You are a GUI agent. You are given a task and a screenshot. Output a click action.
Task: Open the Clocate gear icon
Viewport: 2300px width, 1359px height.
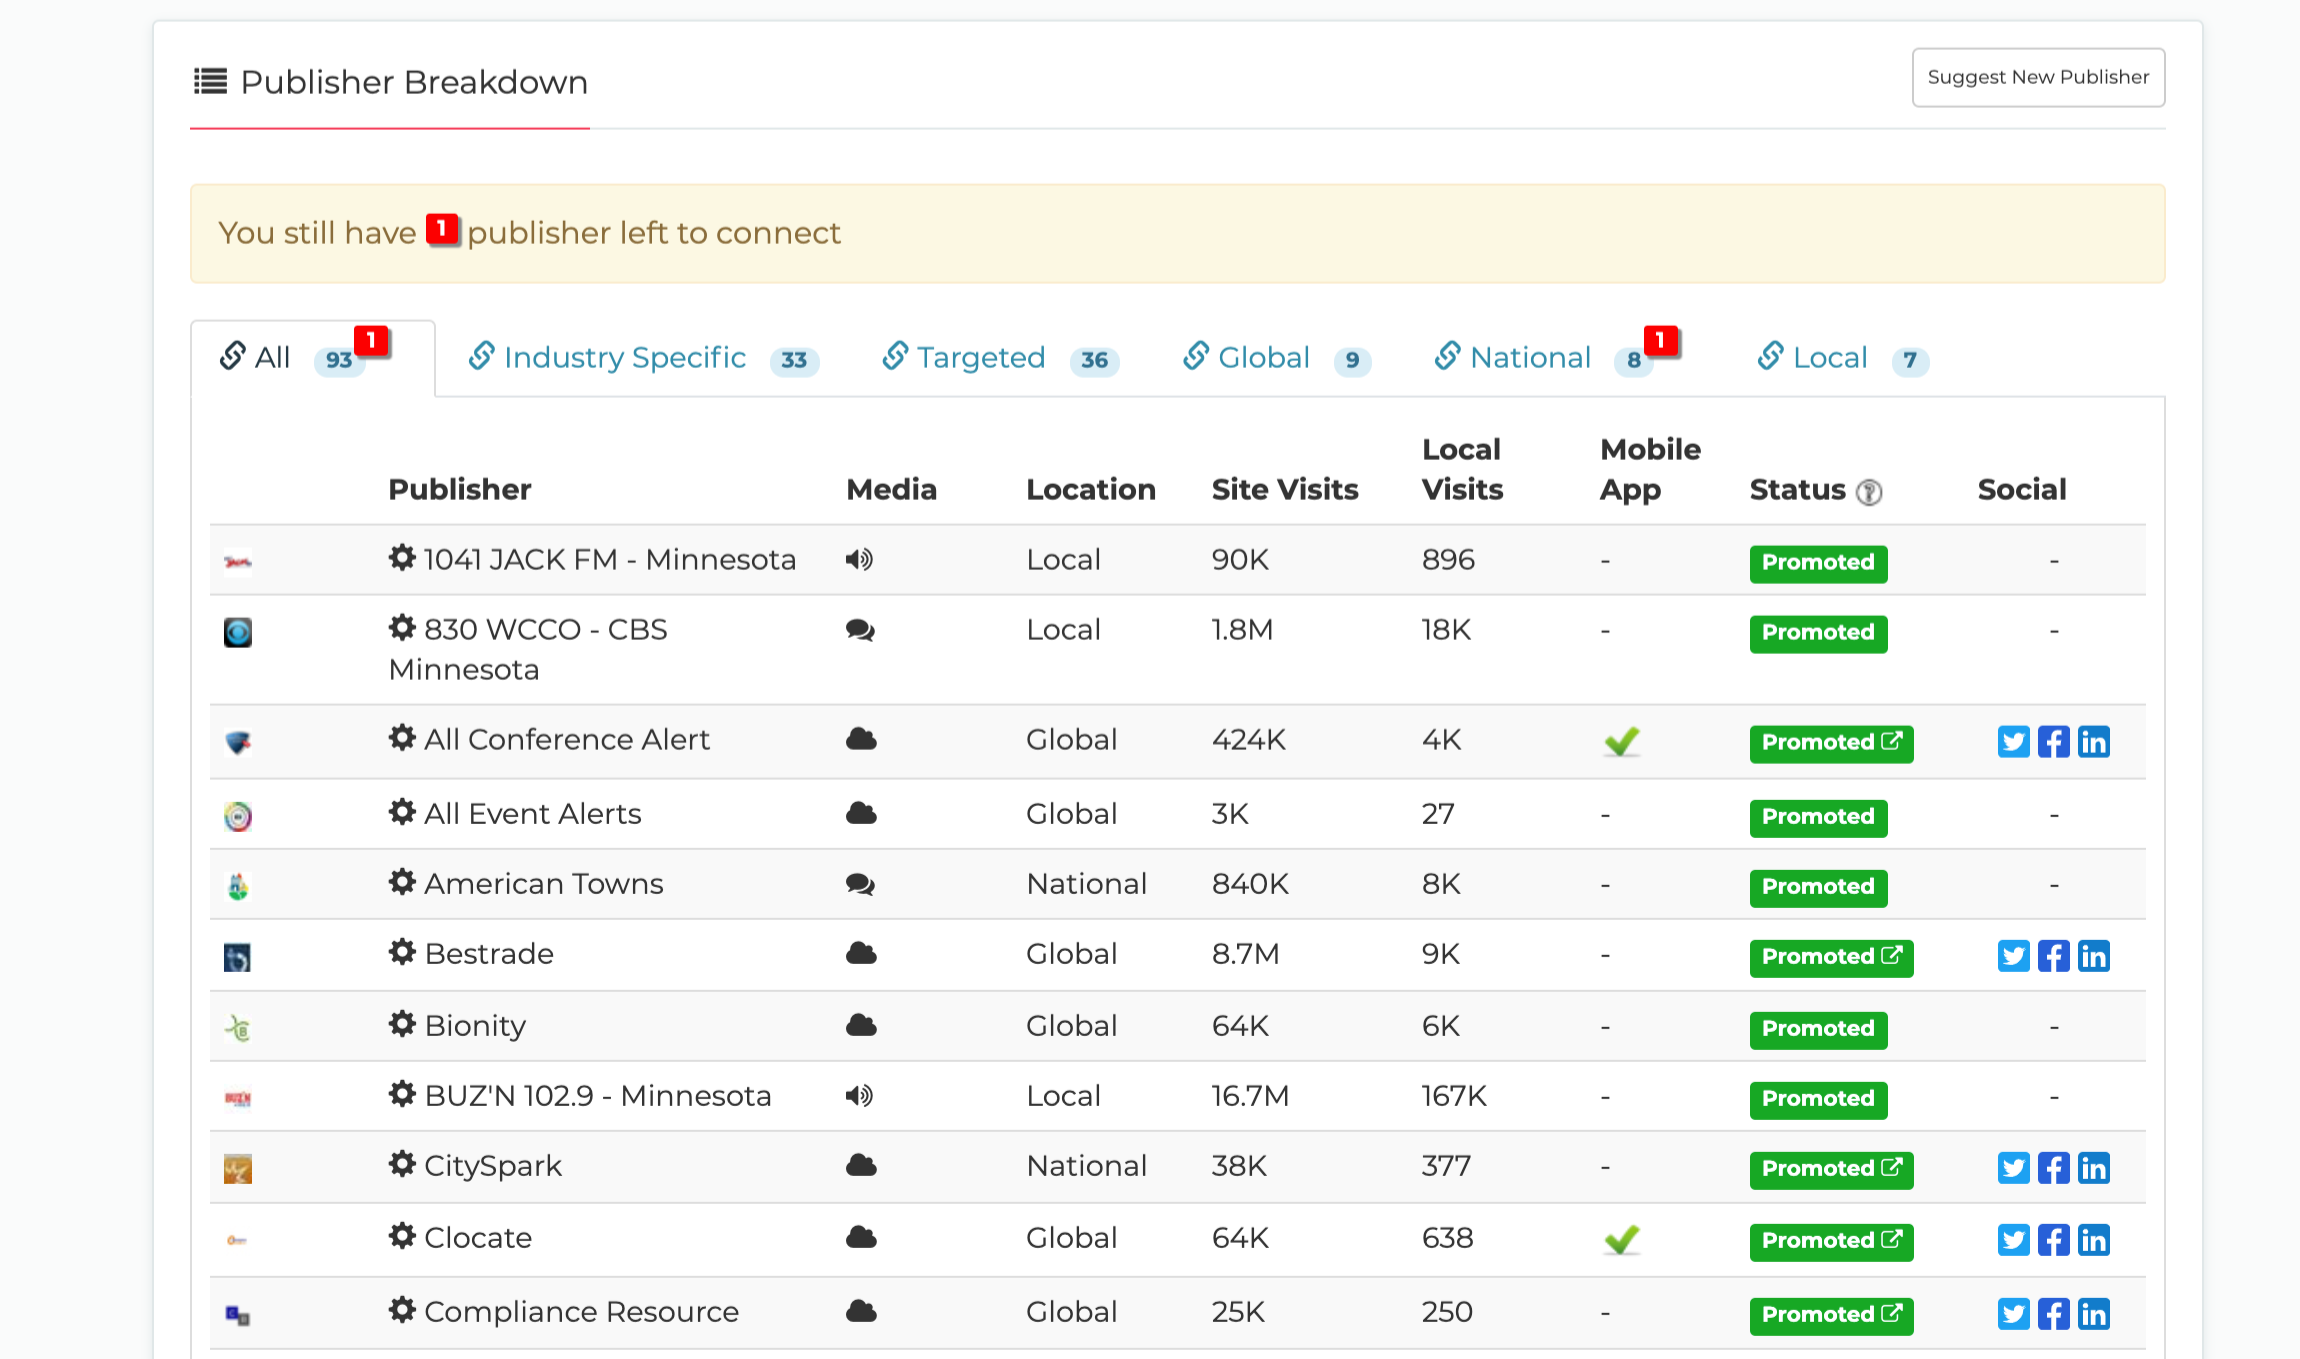pos(402,1236)
